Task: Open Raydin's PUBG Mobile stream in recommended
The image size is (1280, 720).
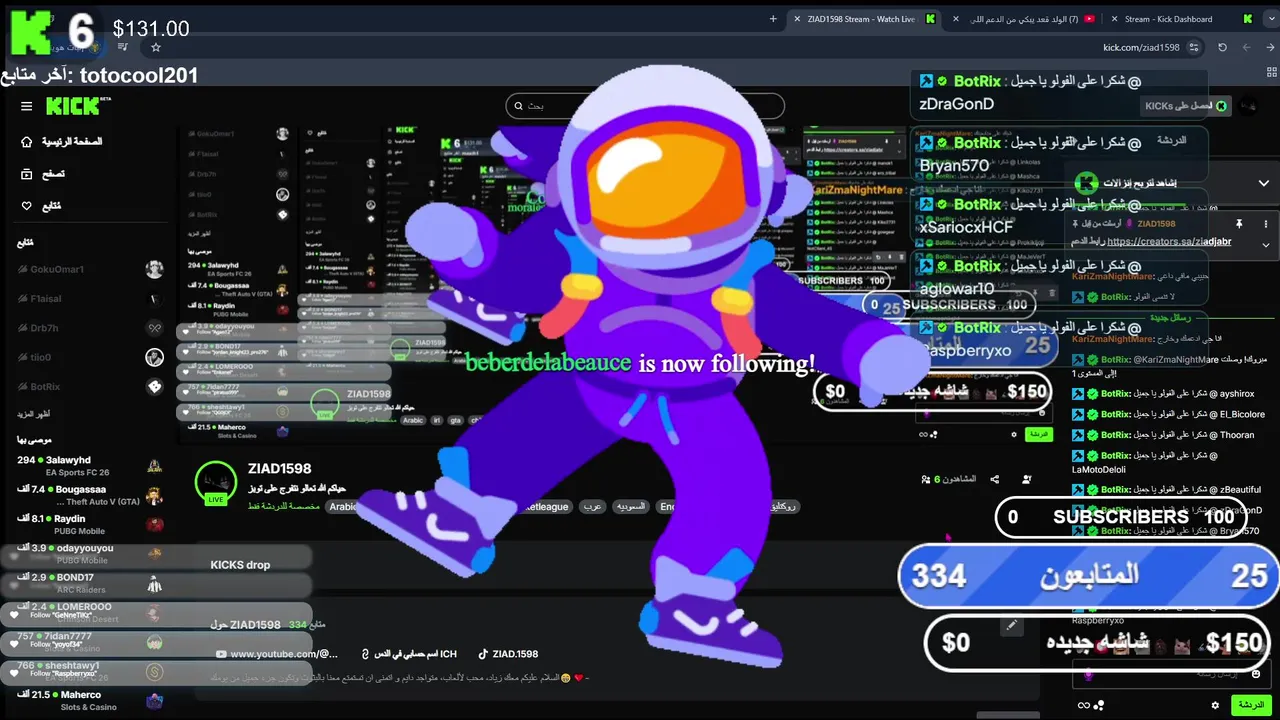Action: click(x=90, y=524)
